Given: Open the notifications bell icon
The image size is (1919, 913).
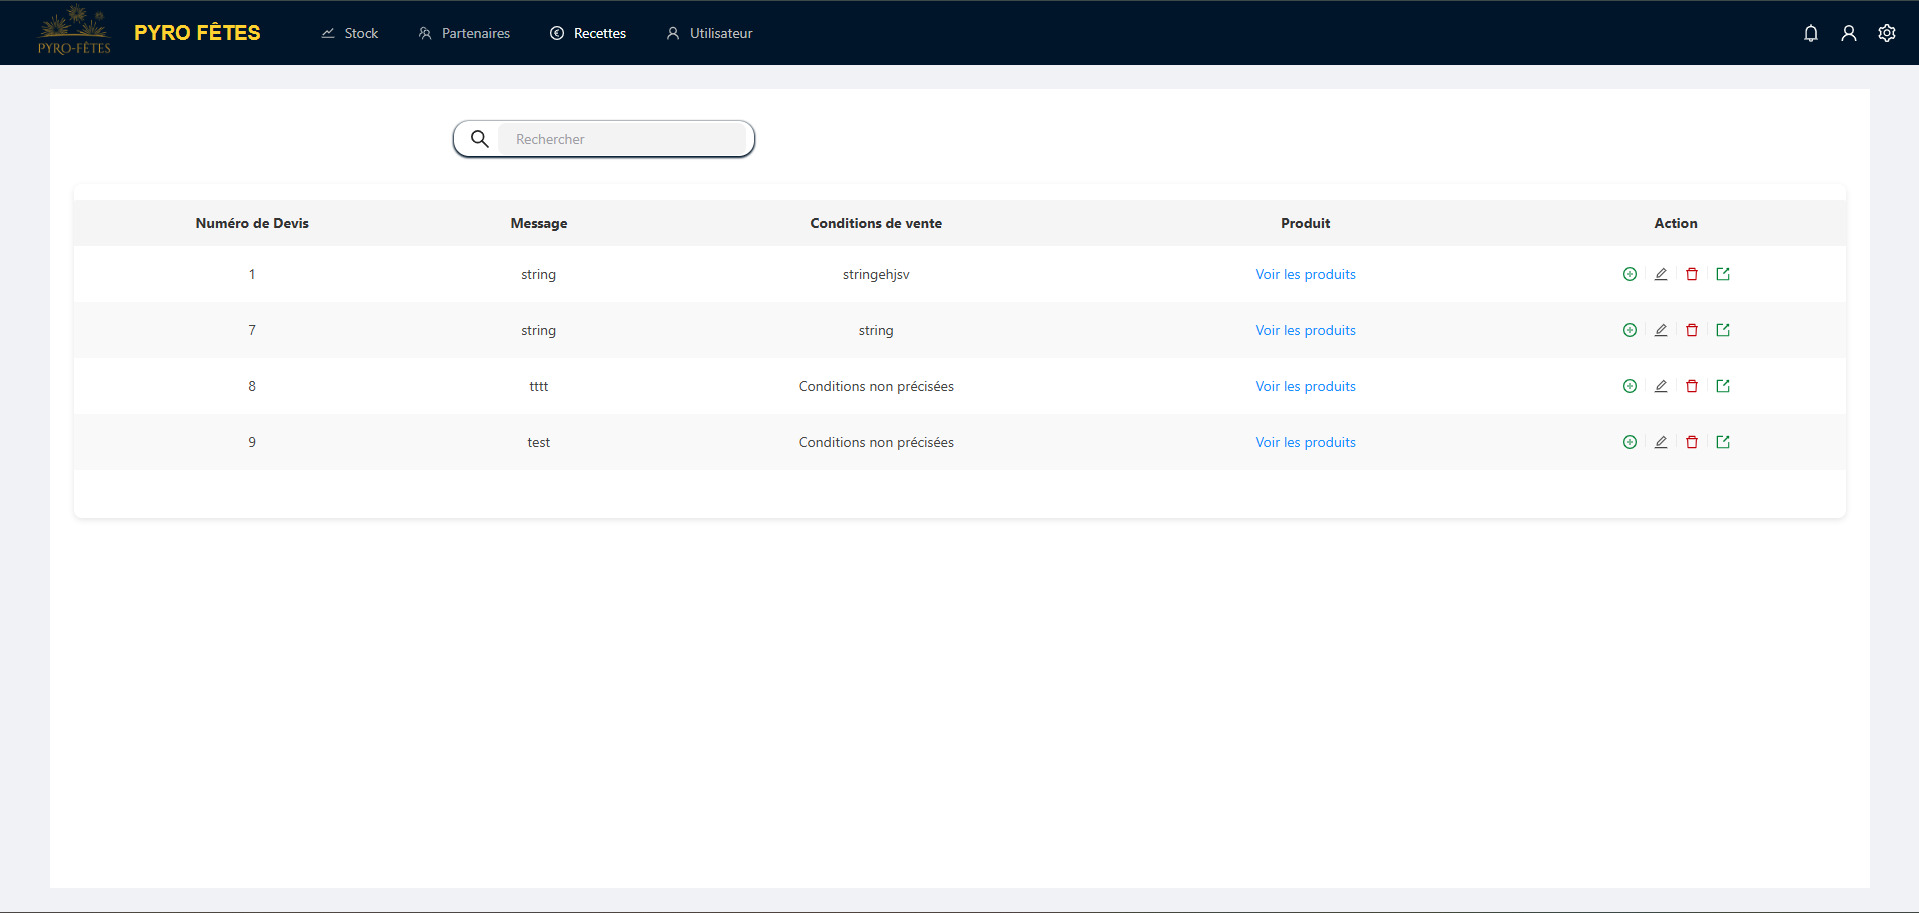Looking at the screenshot, I should (1810, 33).
